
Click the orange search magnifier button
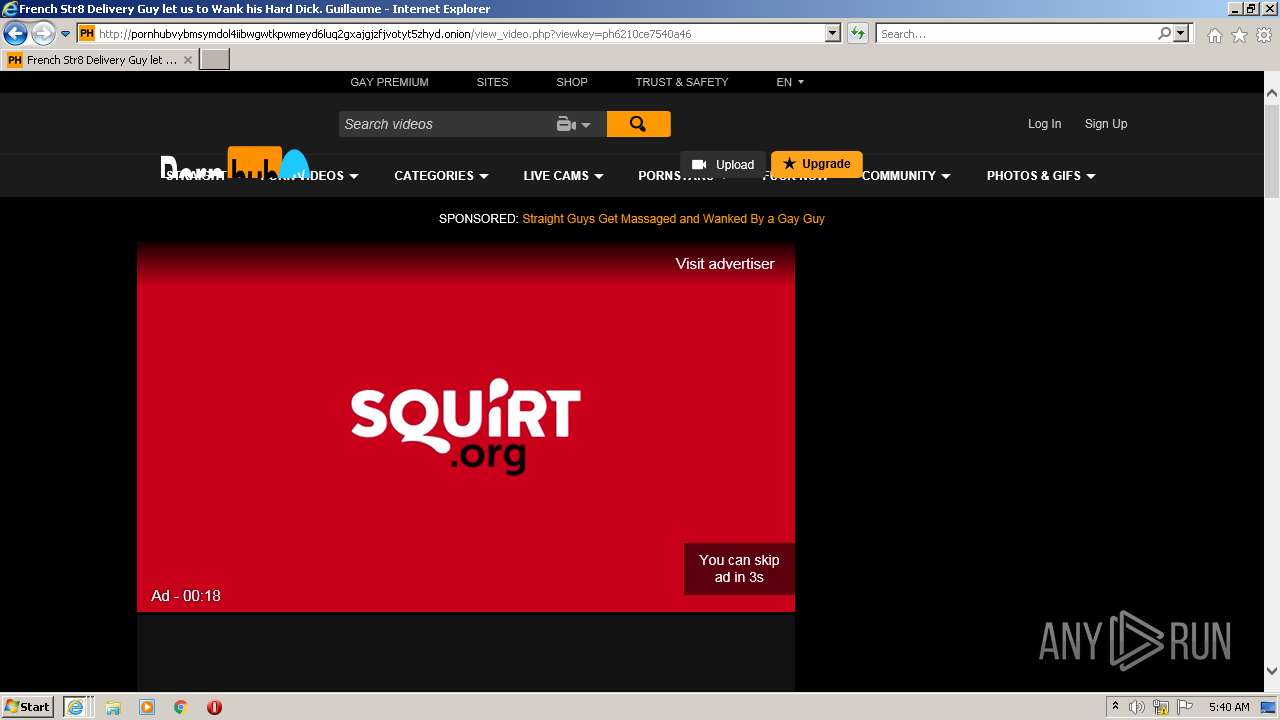pos(638,124)
